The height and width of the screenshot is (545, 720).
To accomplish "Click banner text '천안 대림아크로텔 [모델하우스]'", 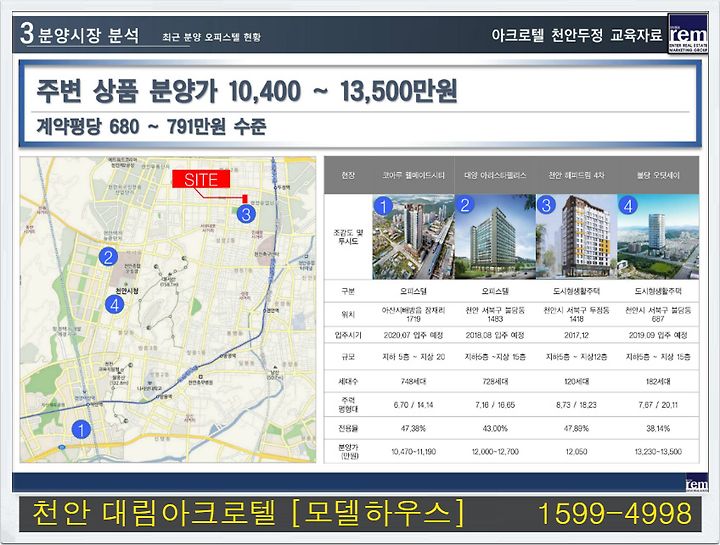I will pyautogui.click(x=248, y=513).
